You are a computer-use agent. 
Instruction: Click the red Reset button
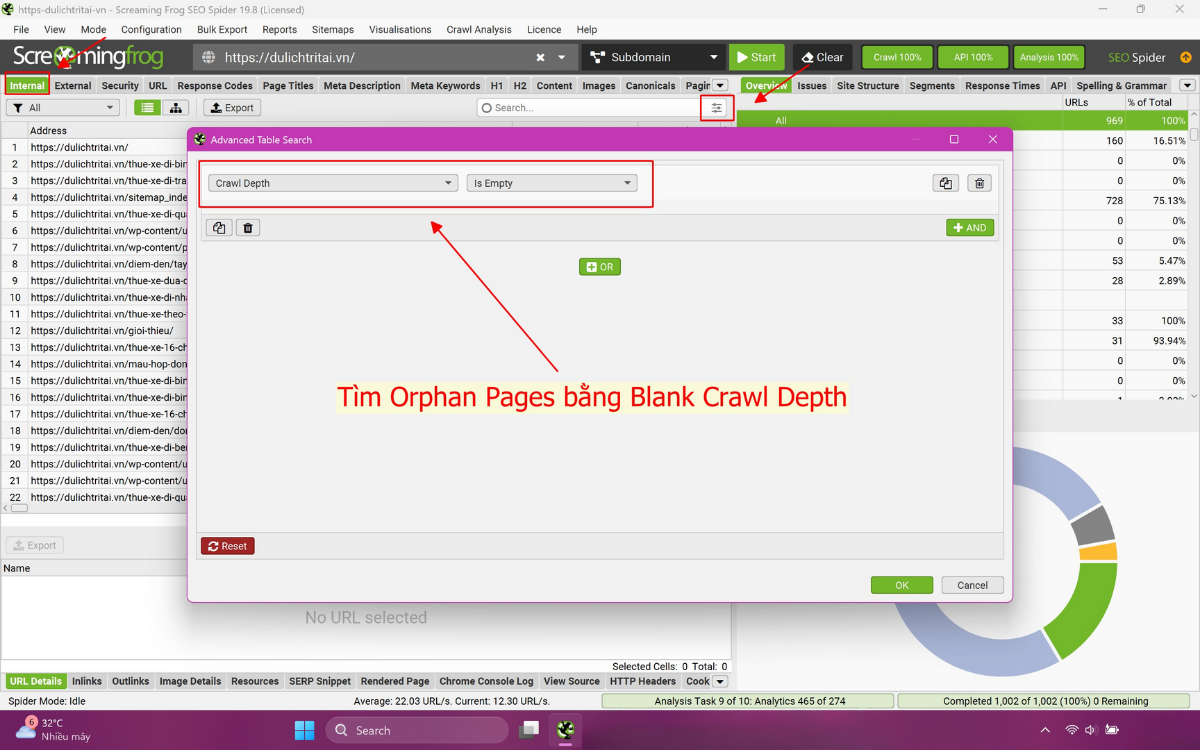click(x=227, y=545)
